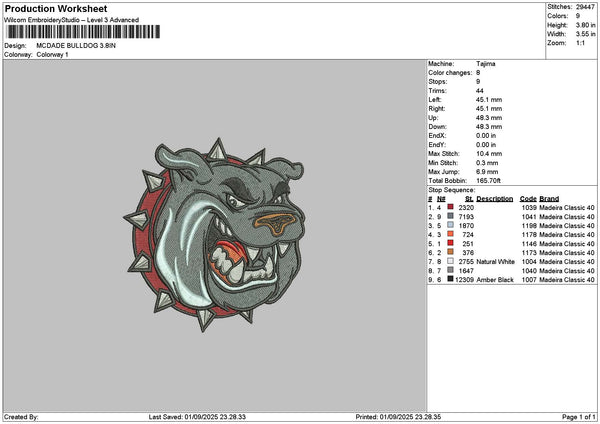Click 'Madeira Classic 40' in row 5

(x=567, y=243)
